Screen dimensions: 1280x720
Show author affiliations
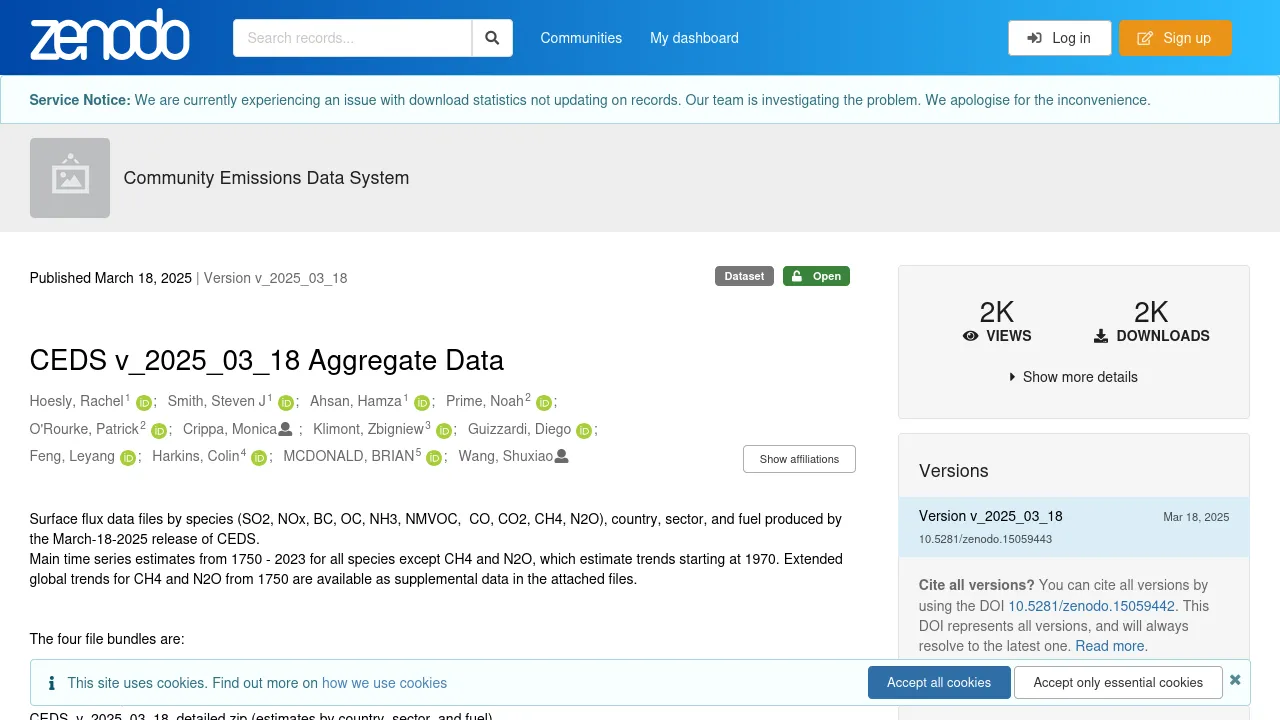(799, 459)
